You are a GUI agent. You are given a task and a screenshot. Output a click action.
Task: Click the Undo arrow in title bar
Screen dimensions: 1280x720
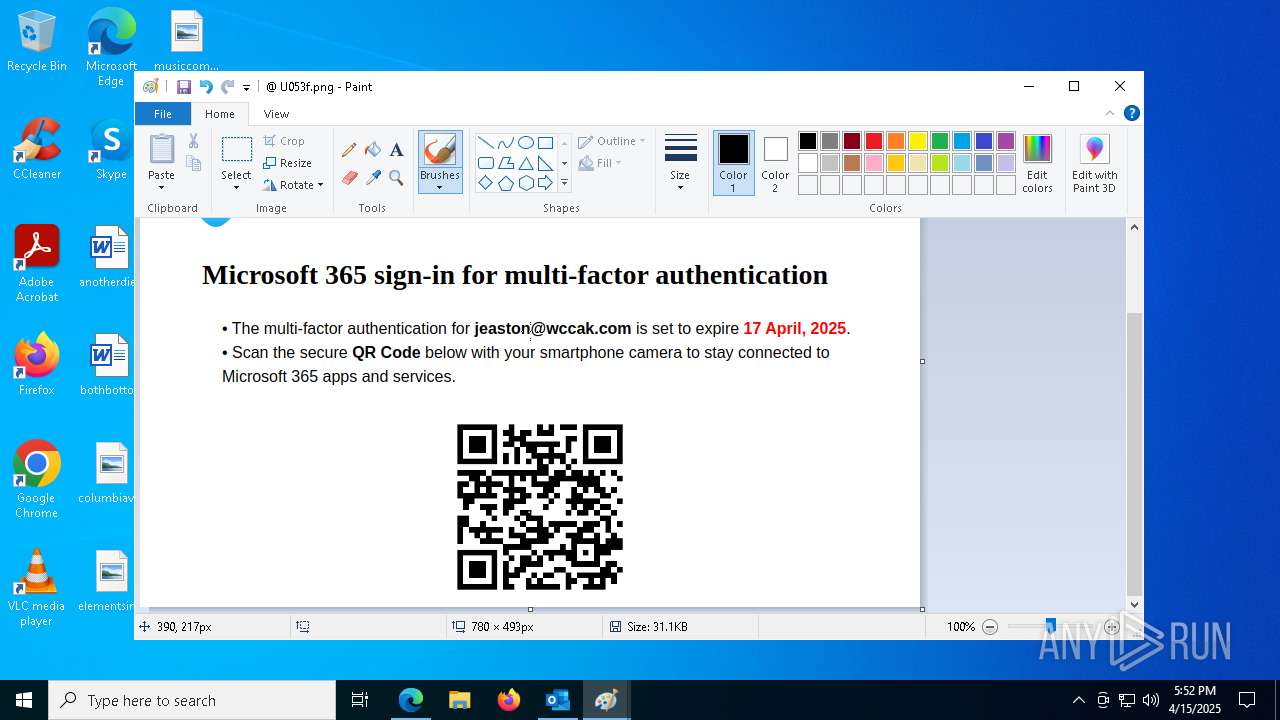[206, 87]
